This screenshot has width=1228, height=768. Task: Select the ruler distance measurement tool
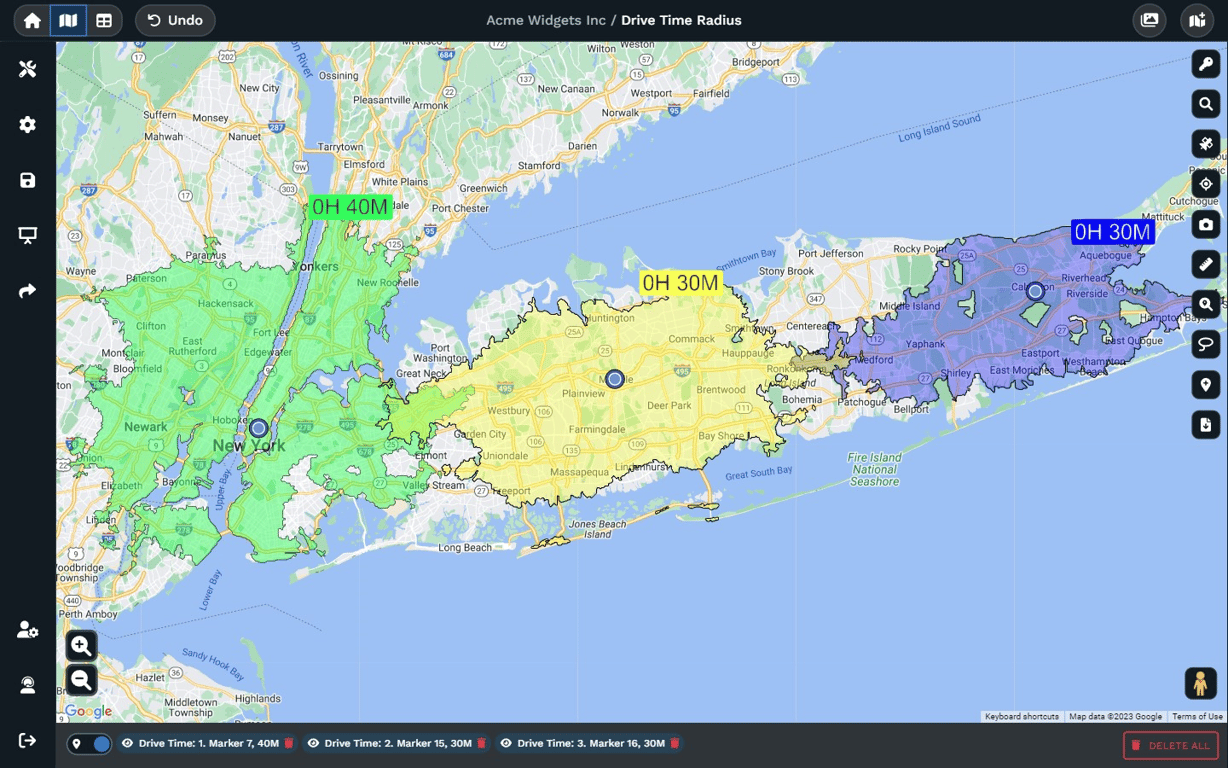coord(1206,264)
